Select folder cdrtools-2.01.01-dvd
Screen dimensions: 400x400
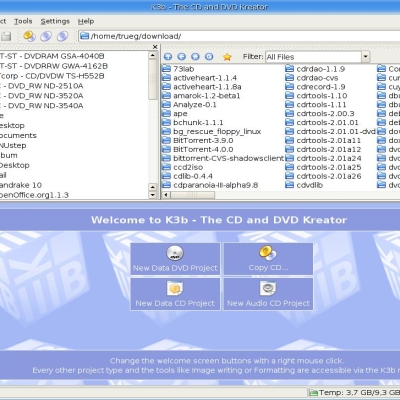pyautogui.click(x=336, y=132)
